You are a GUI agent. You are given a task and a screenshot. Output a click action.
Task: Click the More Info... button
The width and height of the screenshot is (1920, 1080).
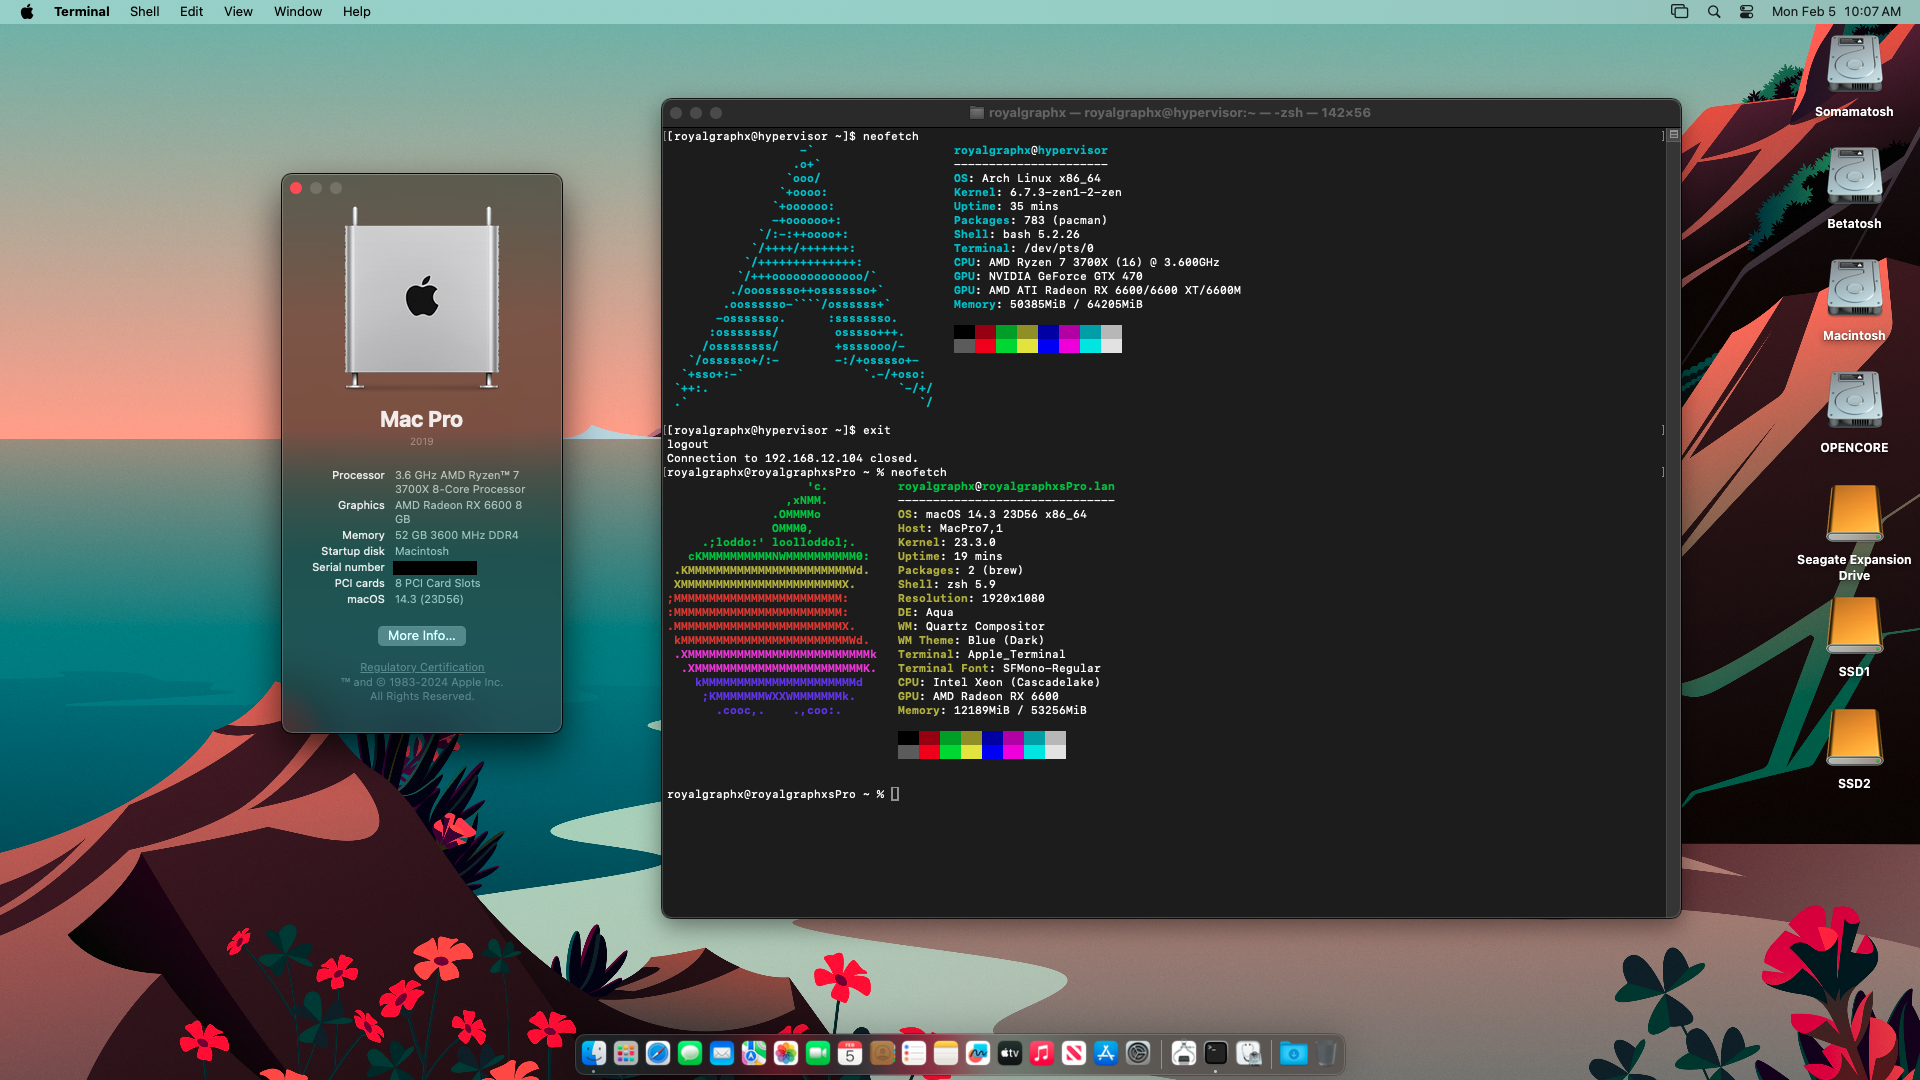[x=422, y=636]
